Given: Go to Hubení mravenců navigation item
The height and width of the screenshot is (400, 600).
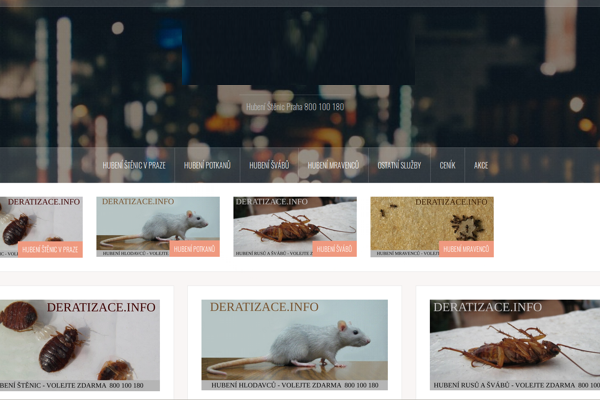Looking at the screenshot, I should (333, 165).
